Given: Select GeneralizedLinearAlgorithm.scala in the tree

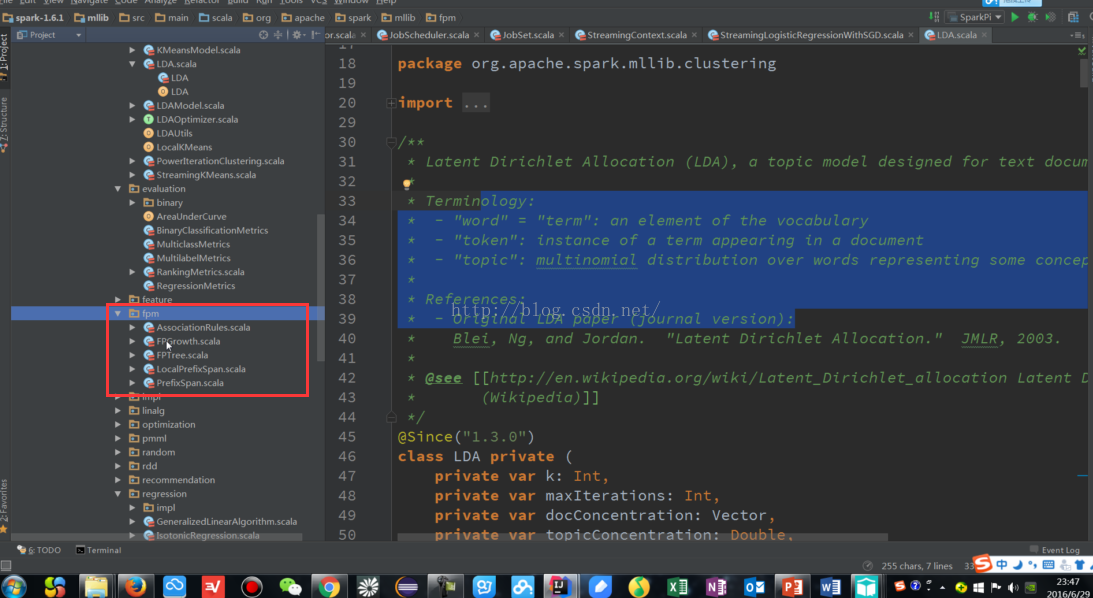Looking at the screenshot, I should tap(226, 521).
